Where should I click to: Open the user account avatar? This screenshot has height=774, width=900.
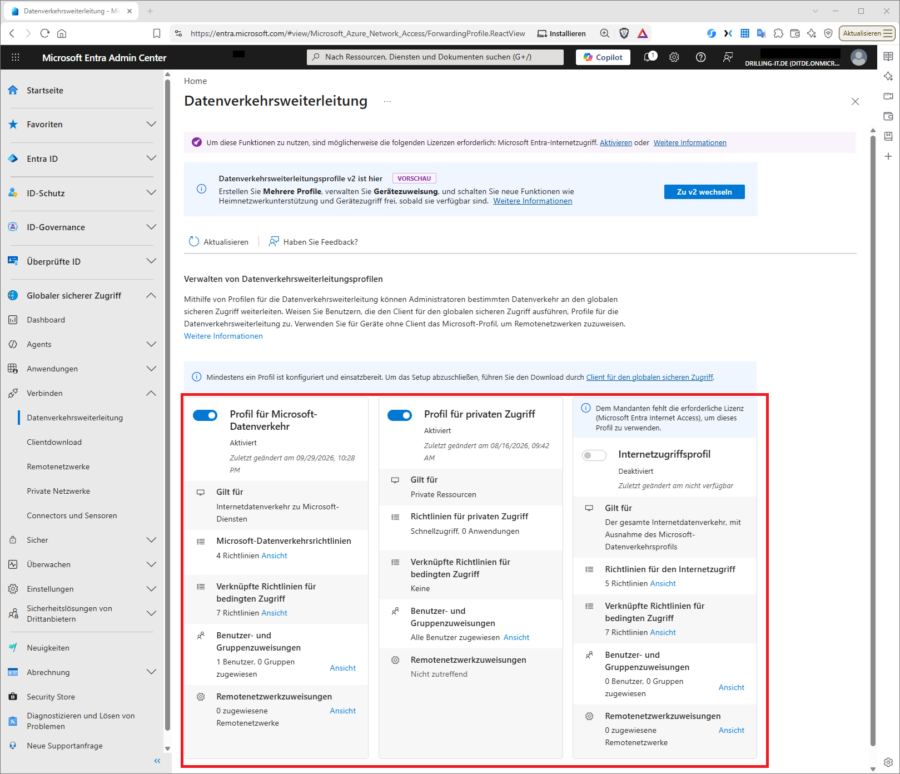coord(859,57)
